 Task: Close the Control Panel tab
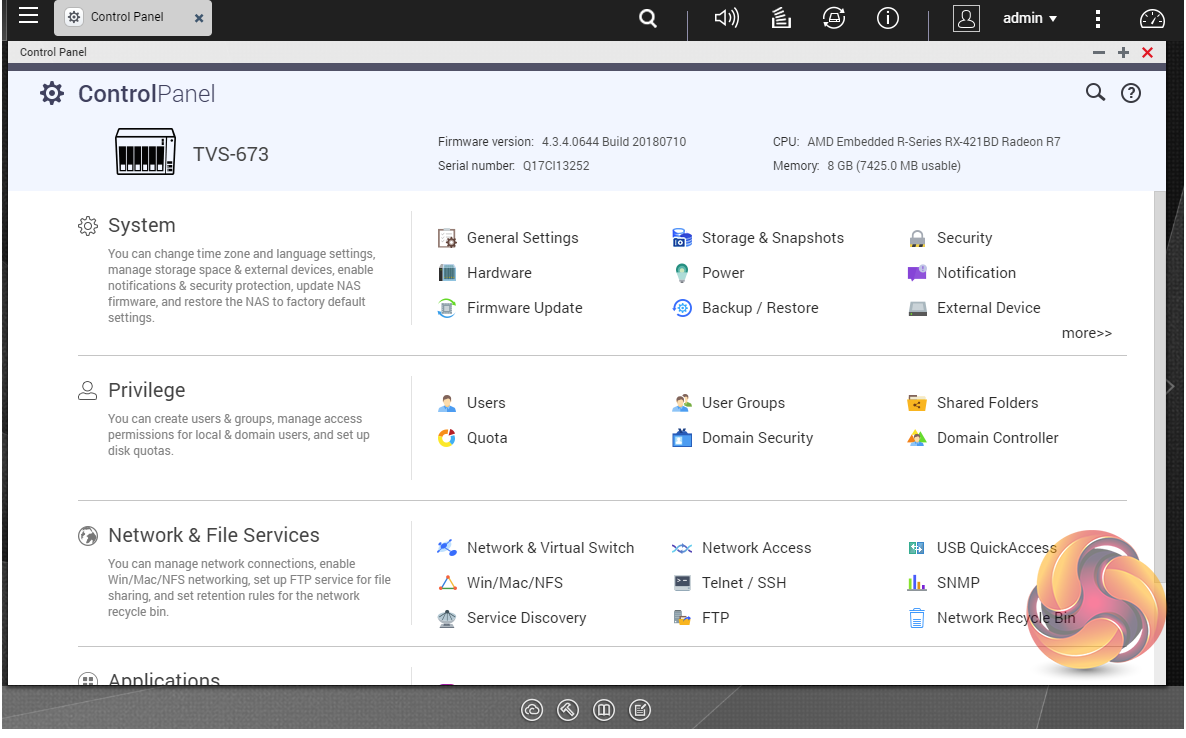[x=199, y=19]
